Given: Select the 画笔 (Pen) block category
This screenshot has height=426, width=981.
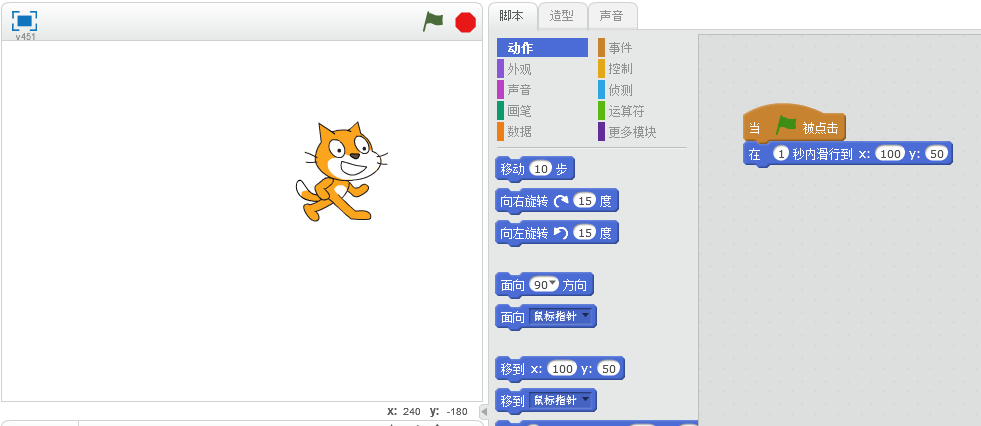Looking at the screenshot, I should point(519,111).
